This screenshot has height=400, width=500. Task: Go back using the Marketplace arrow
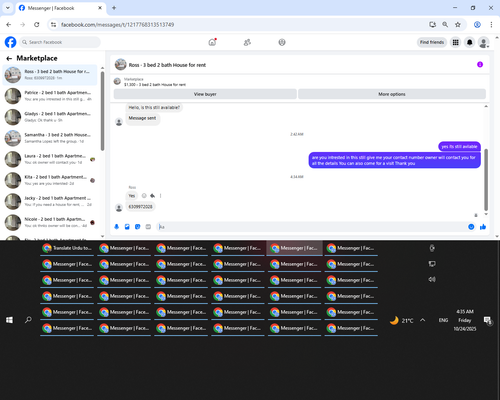[9, 59]
